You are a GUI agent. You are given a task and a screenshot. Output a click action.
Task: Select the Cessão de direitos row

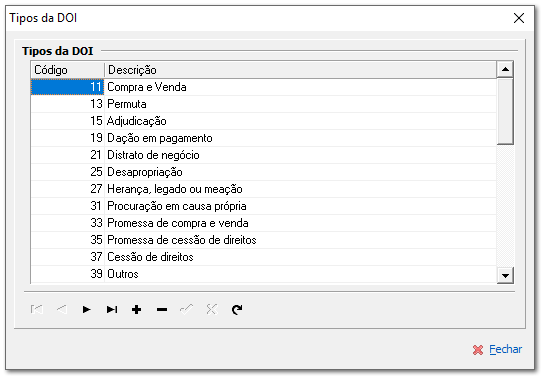[x=264, y=257]
